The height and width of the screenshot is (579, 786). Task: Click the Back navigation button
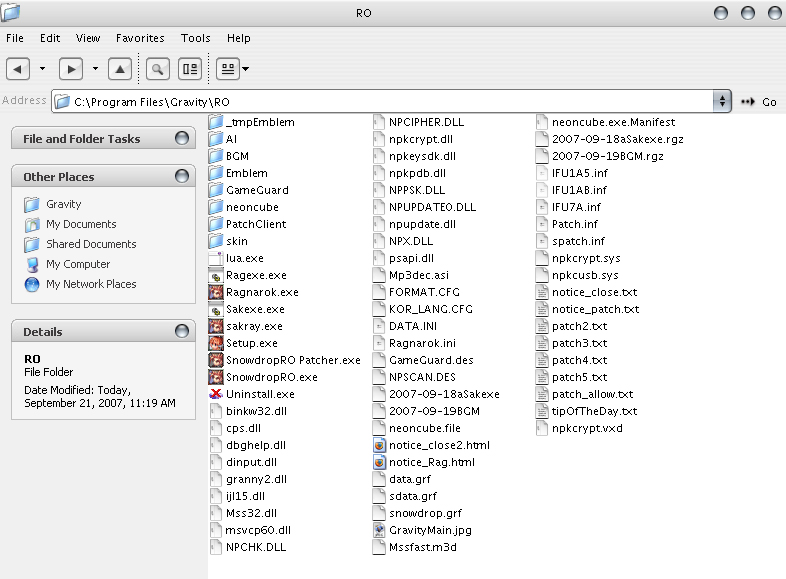[18, 69]
